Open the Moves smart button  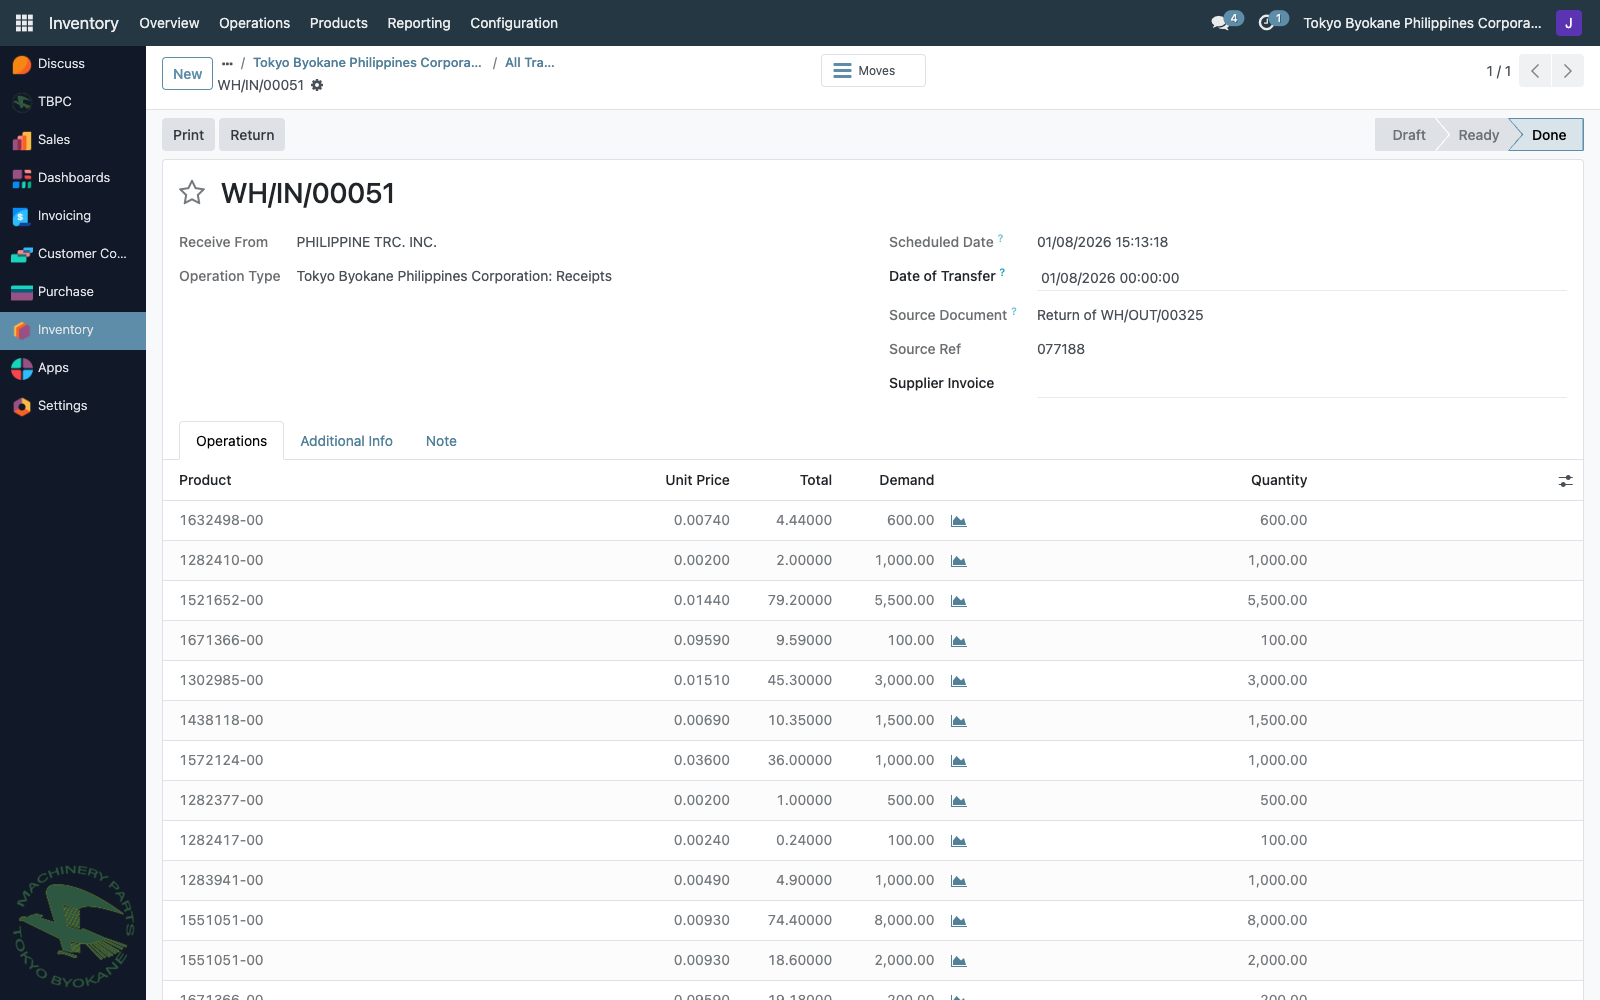click(x=873, y=71)
